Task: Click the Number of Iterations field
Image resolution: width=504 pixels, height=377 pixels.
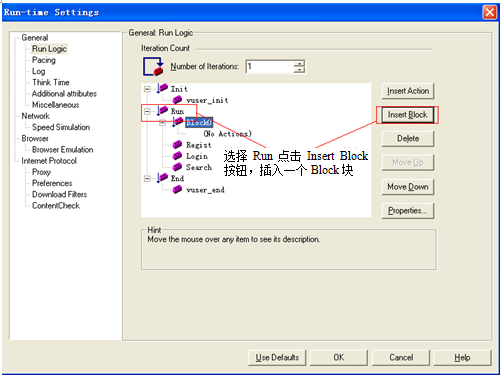Action: point(270,66)
